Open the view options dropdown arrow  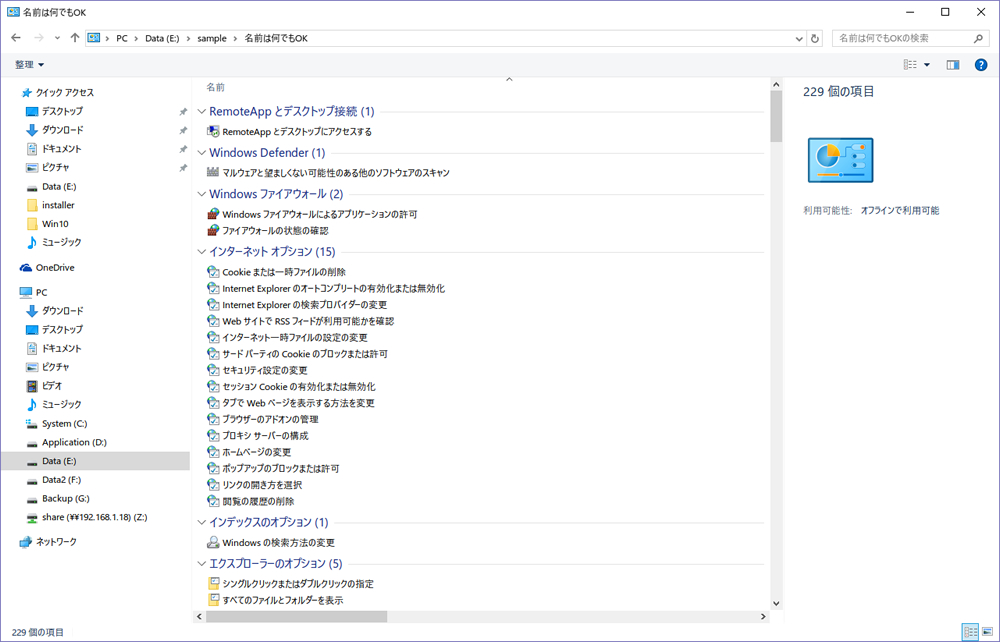pyautogui.click(x=927, y=64)
